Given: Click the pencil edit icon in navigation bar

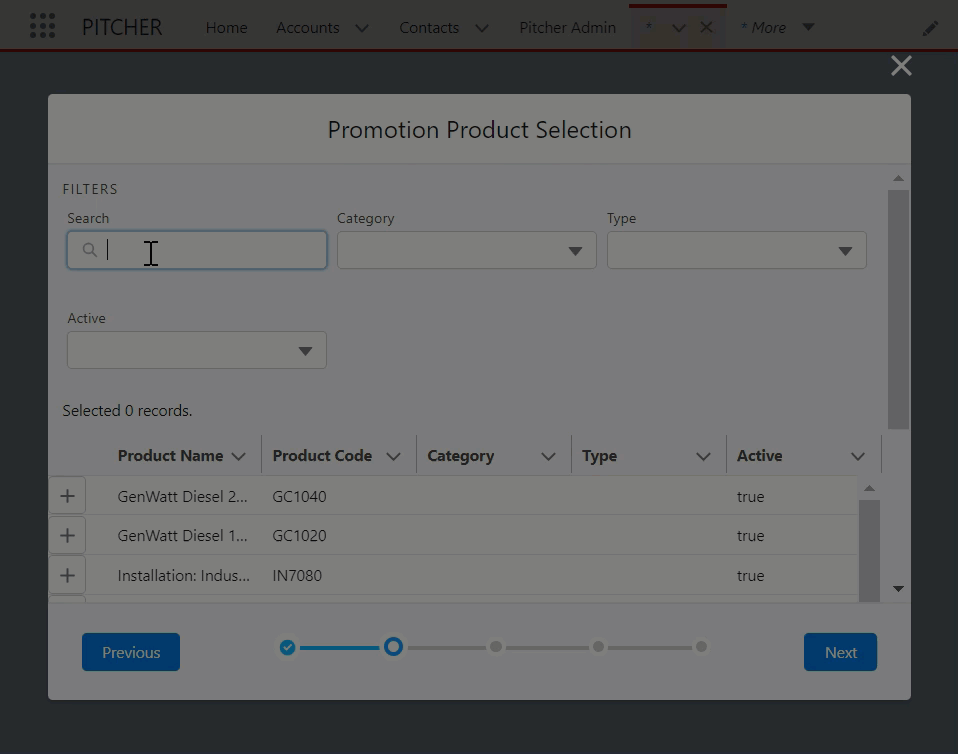Looking at the screenshot, I should tap(930, 28).
